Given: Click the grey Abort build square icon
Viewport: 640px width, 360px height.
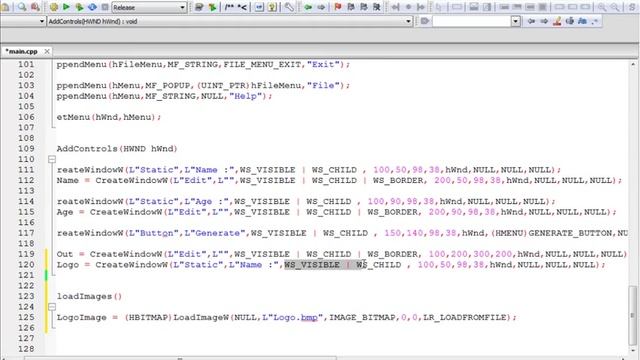Looking at the screenshot, I should [x=105, y=7].
